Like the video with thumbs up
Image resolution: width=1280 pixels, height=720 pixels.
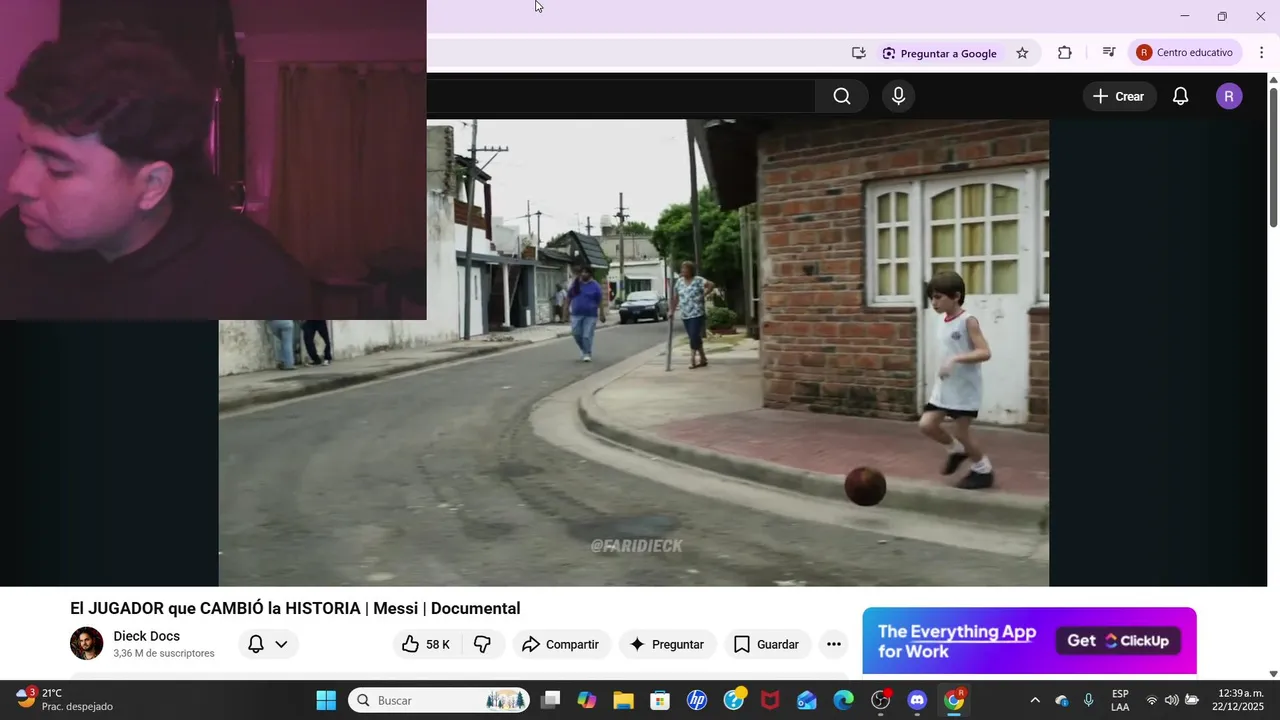coord(427,645)
